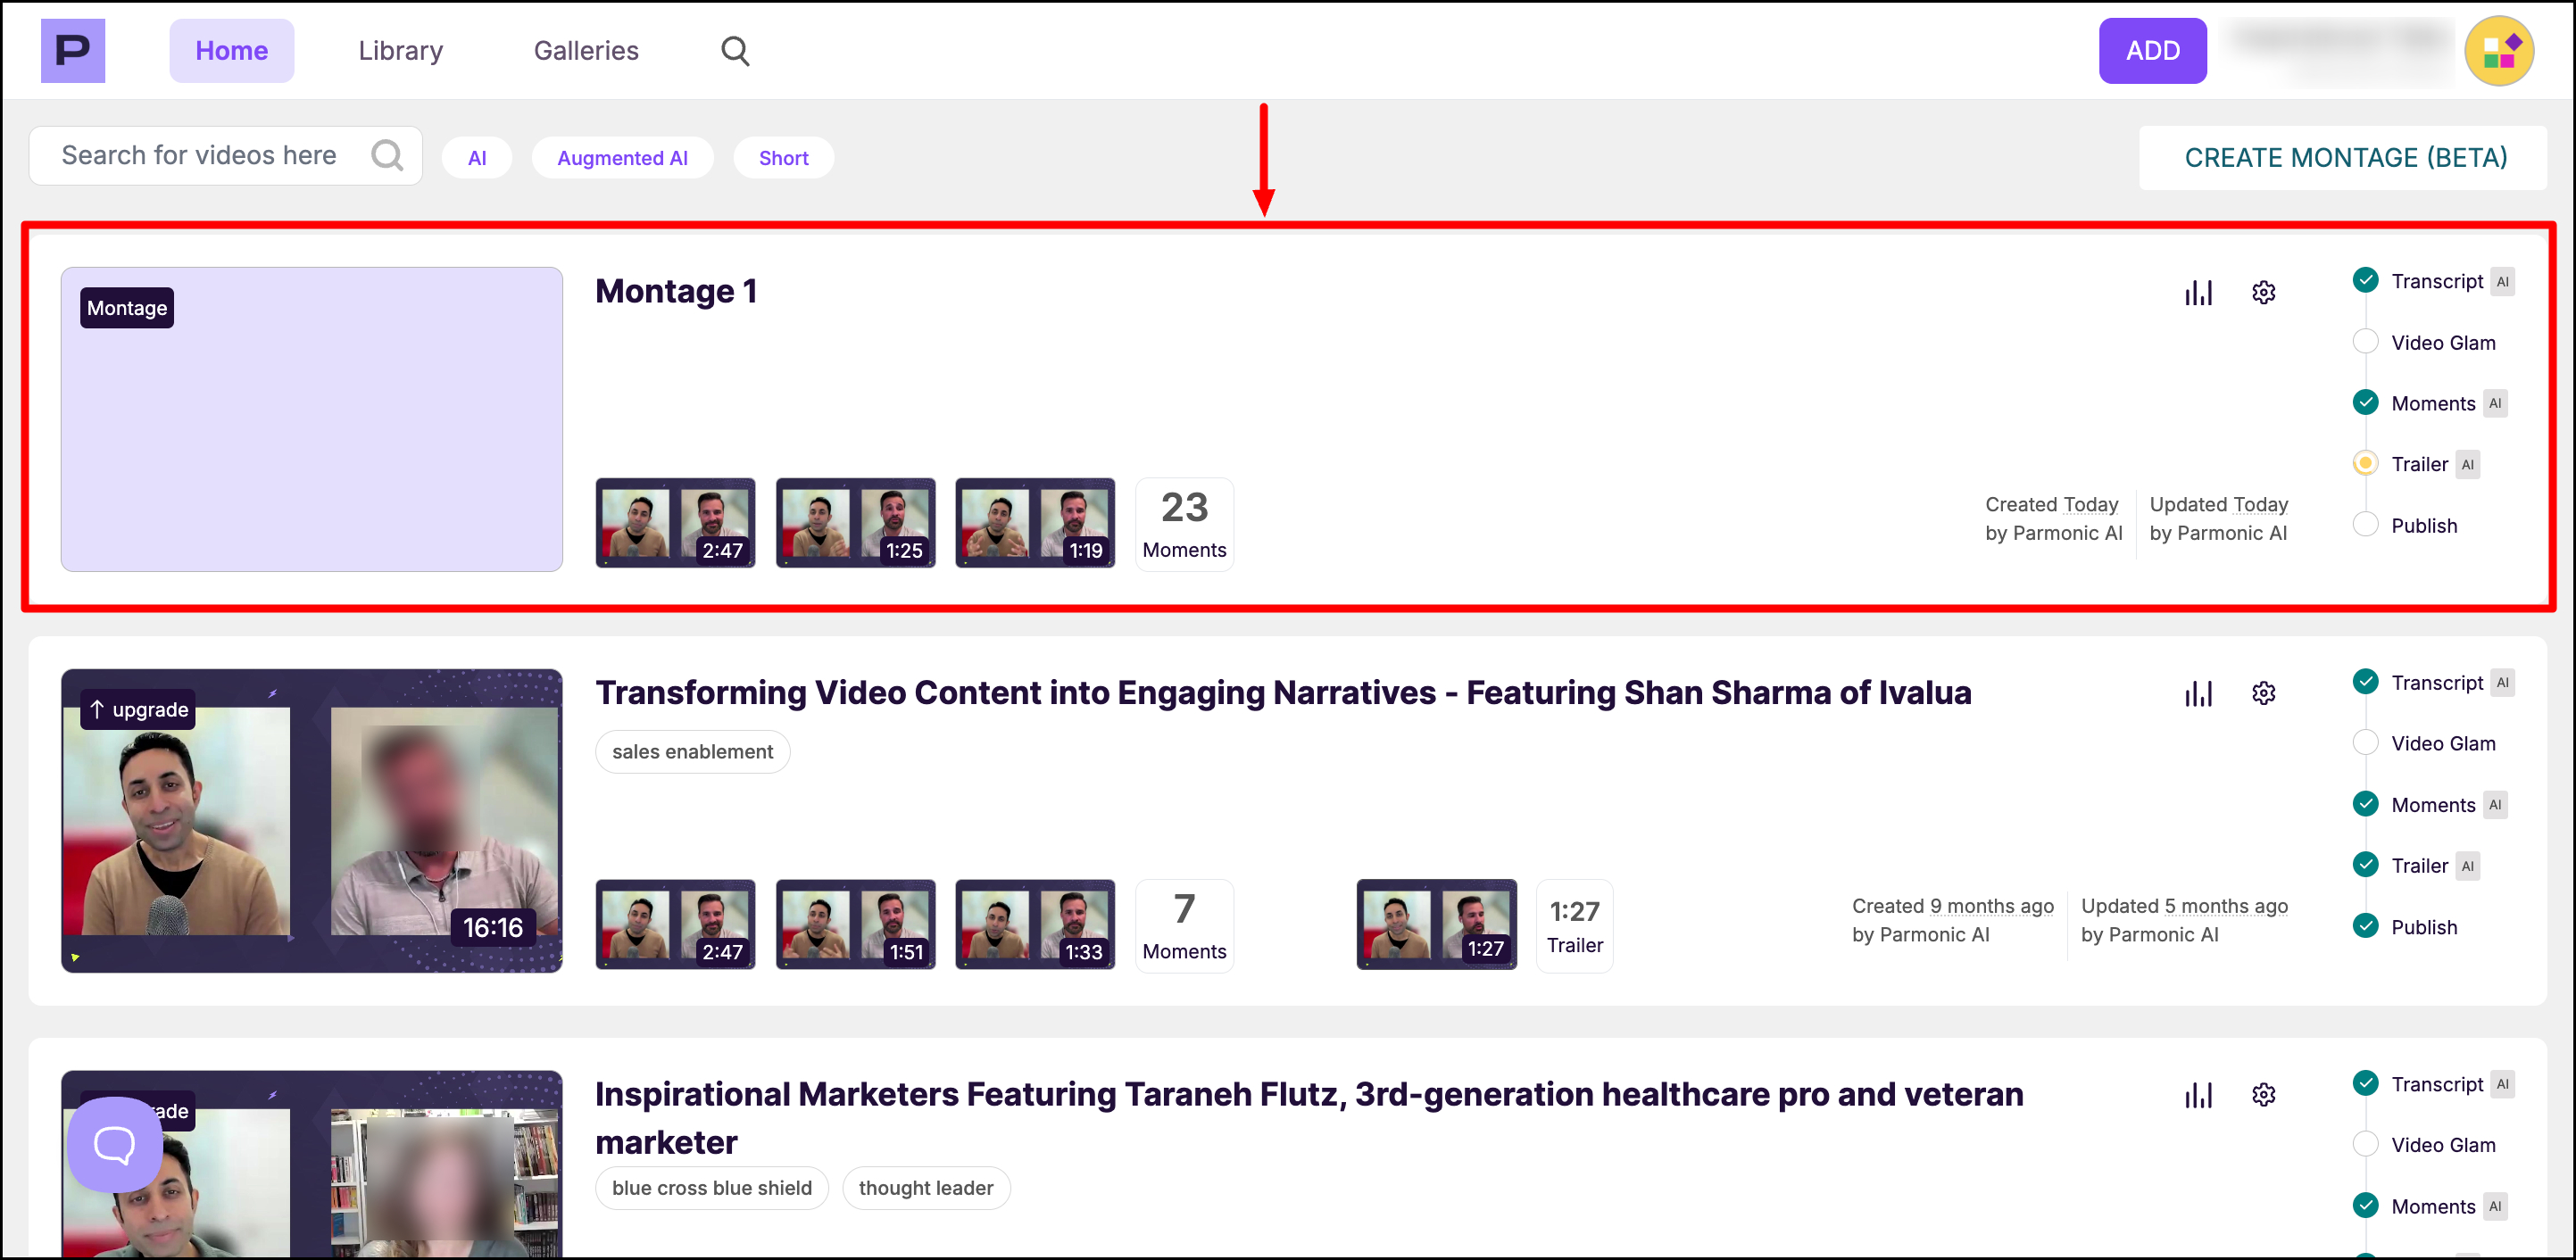Viewport: 2576px width, 1260px height.
Task: Click AI badge next to Montage 1 Moments
Action: pos(2494,404)
